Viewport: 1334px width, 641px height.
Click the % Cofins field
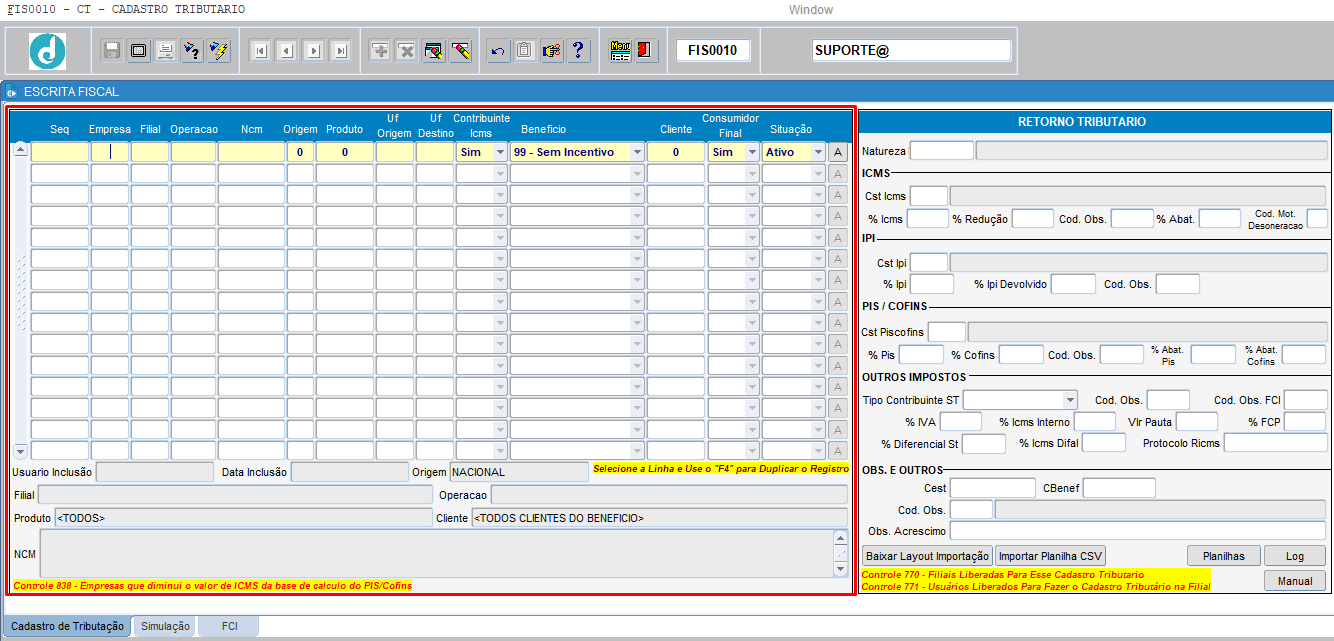[1021, 354]
